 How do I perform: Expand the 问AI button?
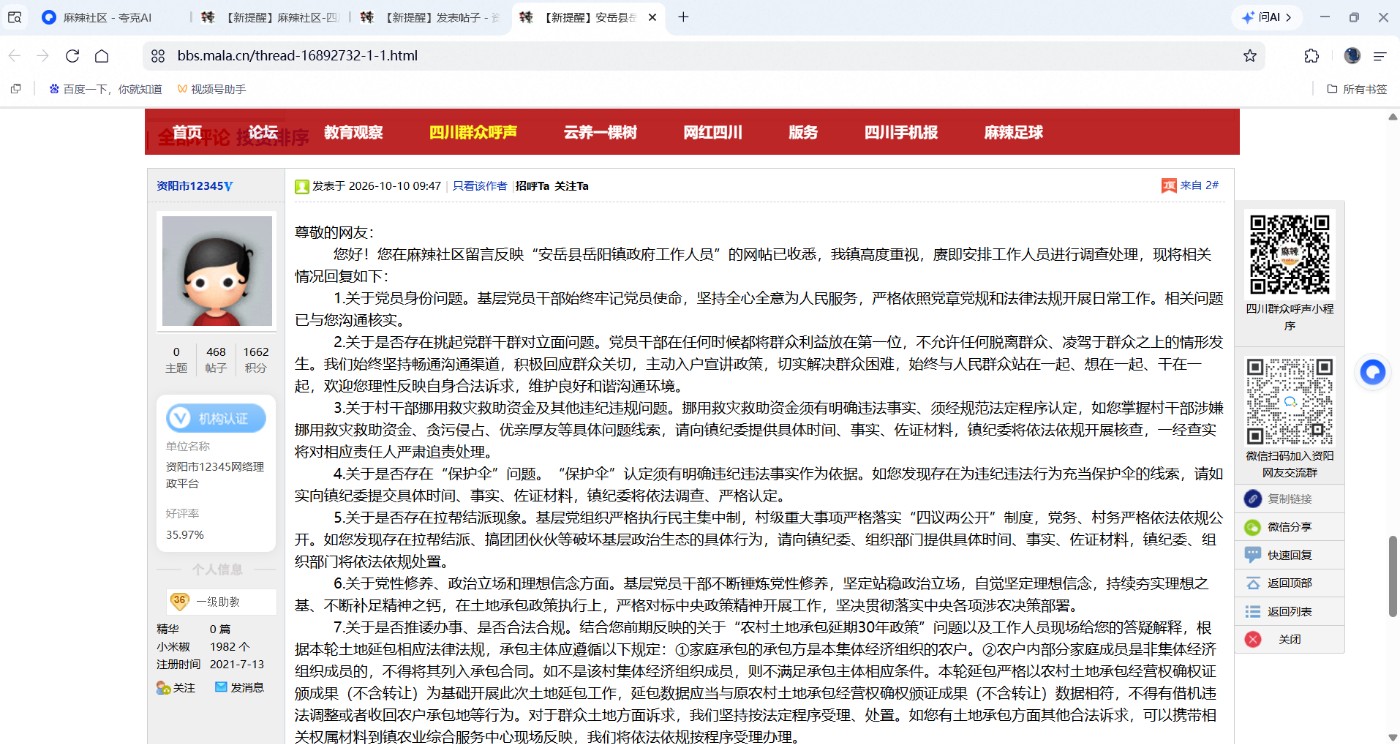[x=1267, y=17]
